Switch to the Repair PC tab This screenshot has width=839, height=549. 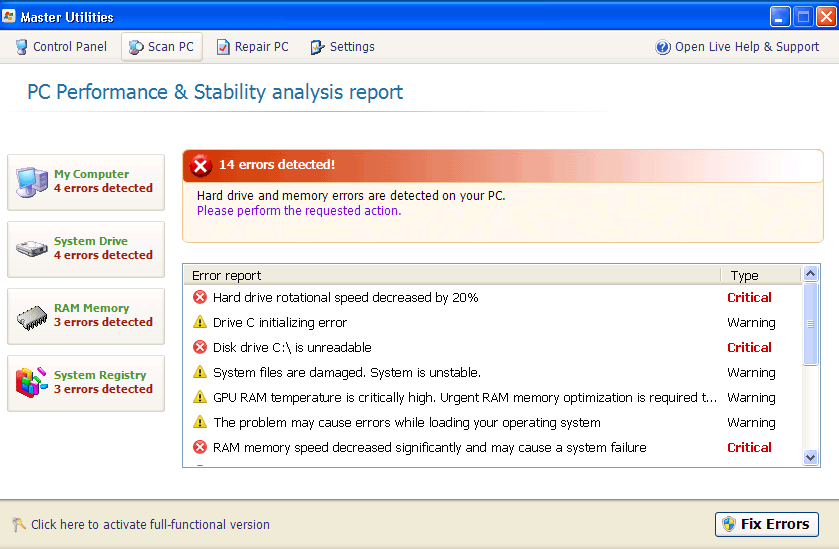click(252, 47)
